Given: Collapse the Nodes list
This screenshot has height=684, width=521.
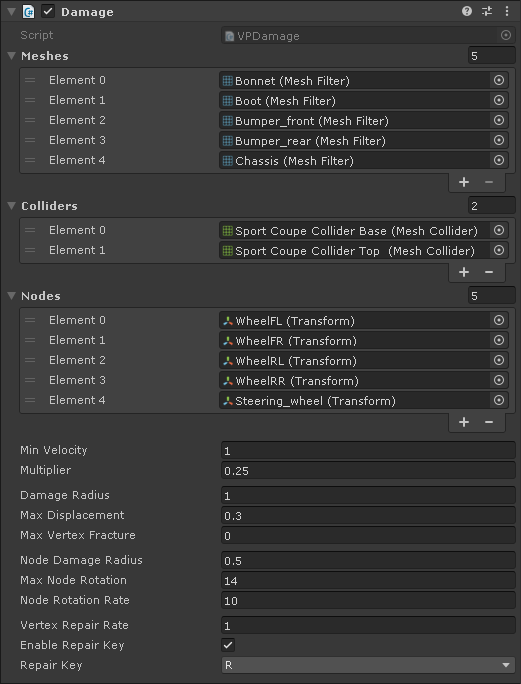Looking at the screenshot, I should 12,296.
